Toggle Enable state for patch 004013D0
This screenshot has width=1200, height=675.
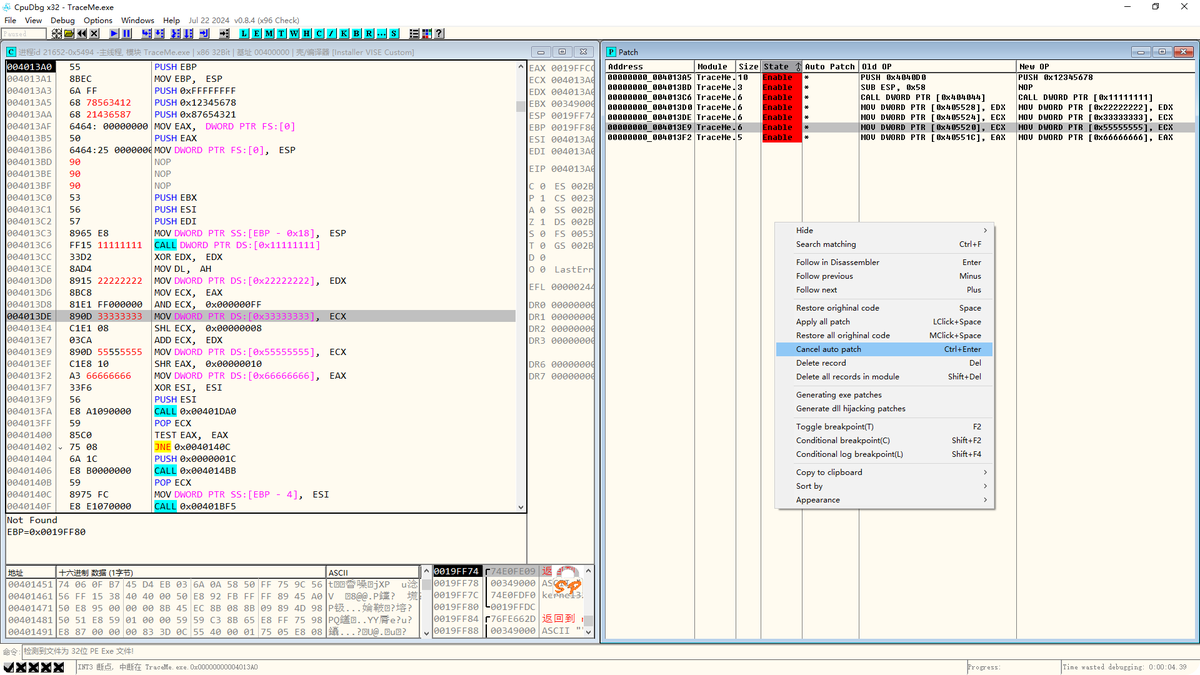point(781,107)
